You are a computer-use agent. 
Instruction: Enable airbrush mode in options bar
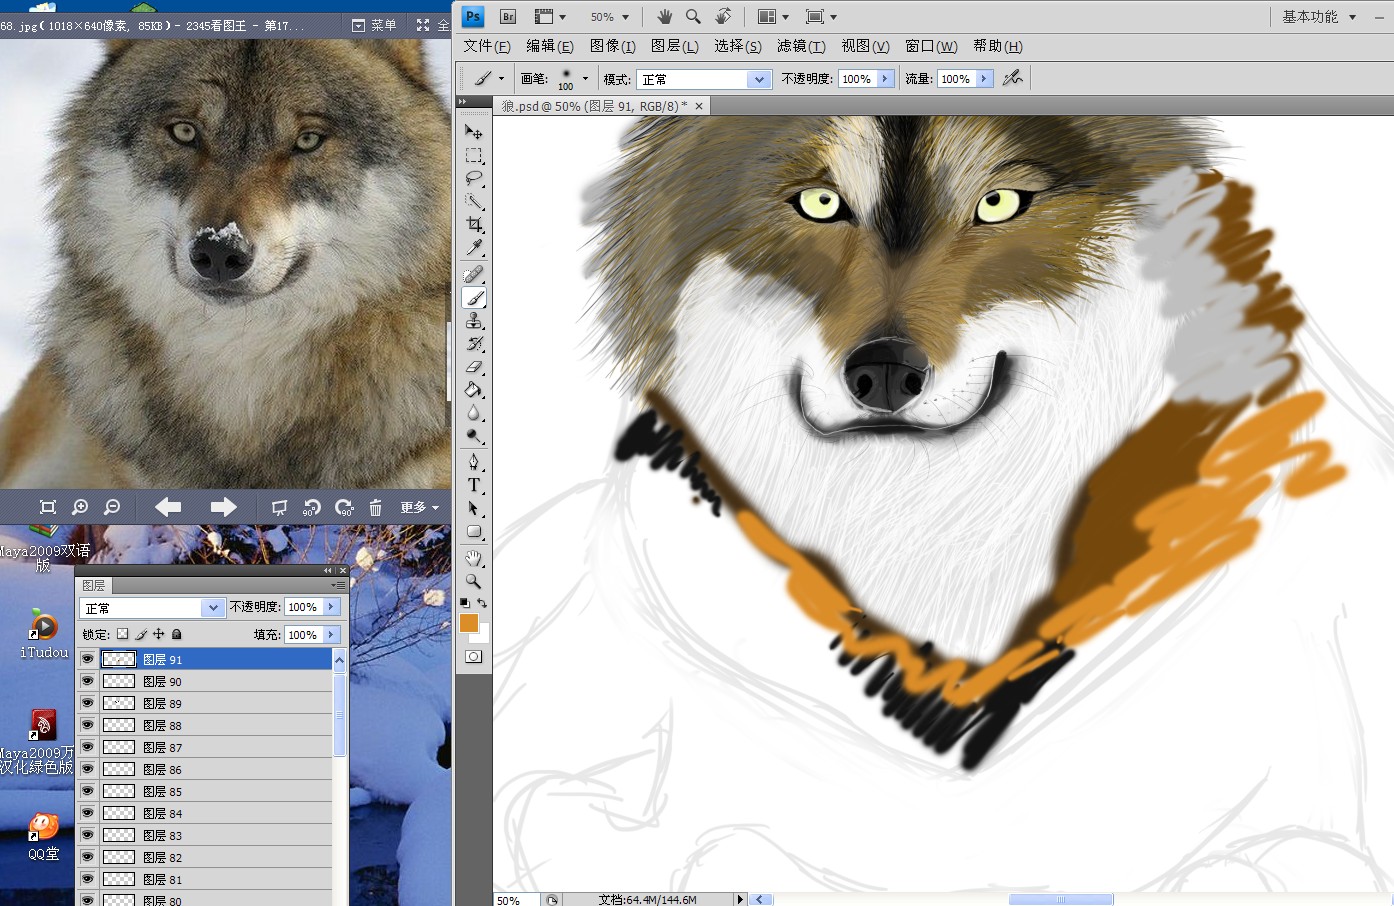(1012, 78)
